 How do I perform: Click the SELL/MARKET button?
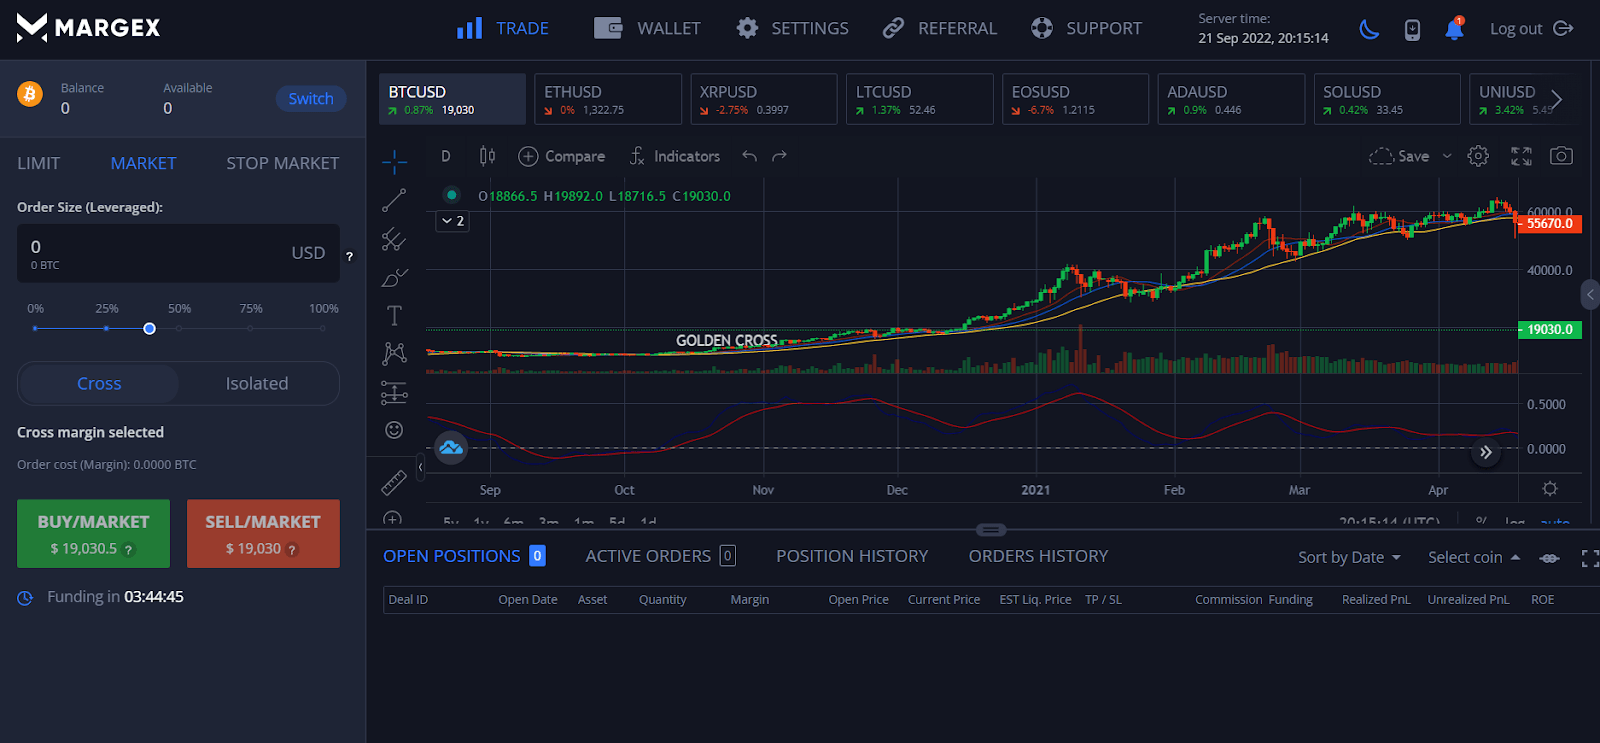click(x=263, y=534)
